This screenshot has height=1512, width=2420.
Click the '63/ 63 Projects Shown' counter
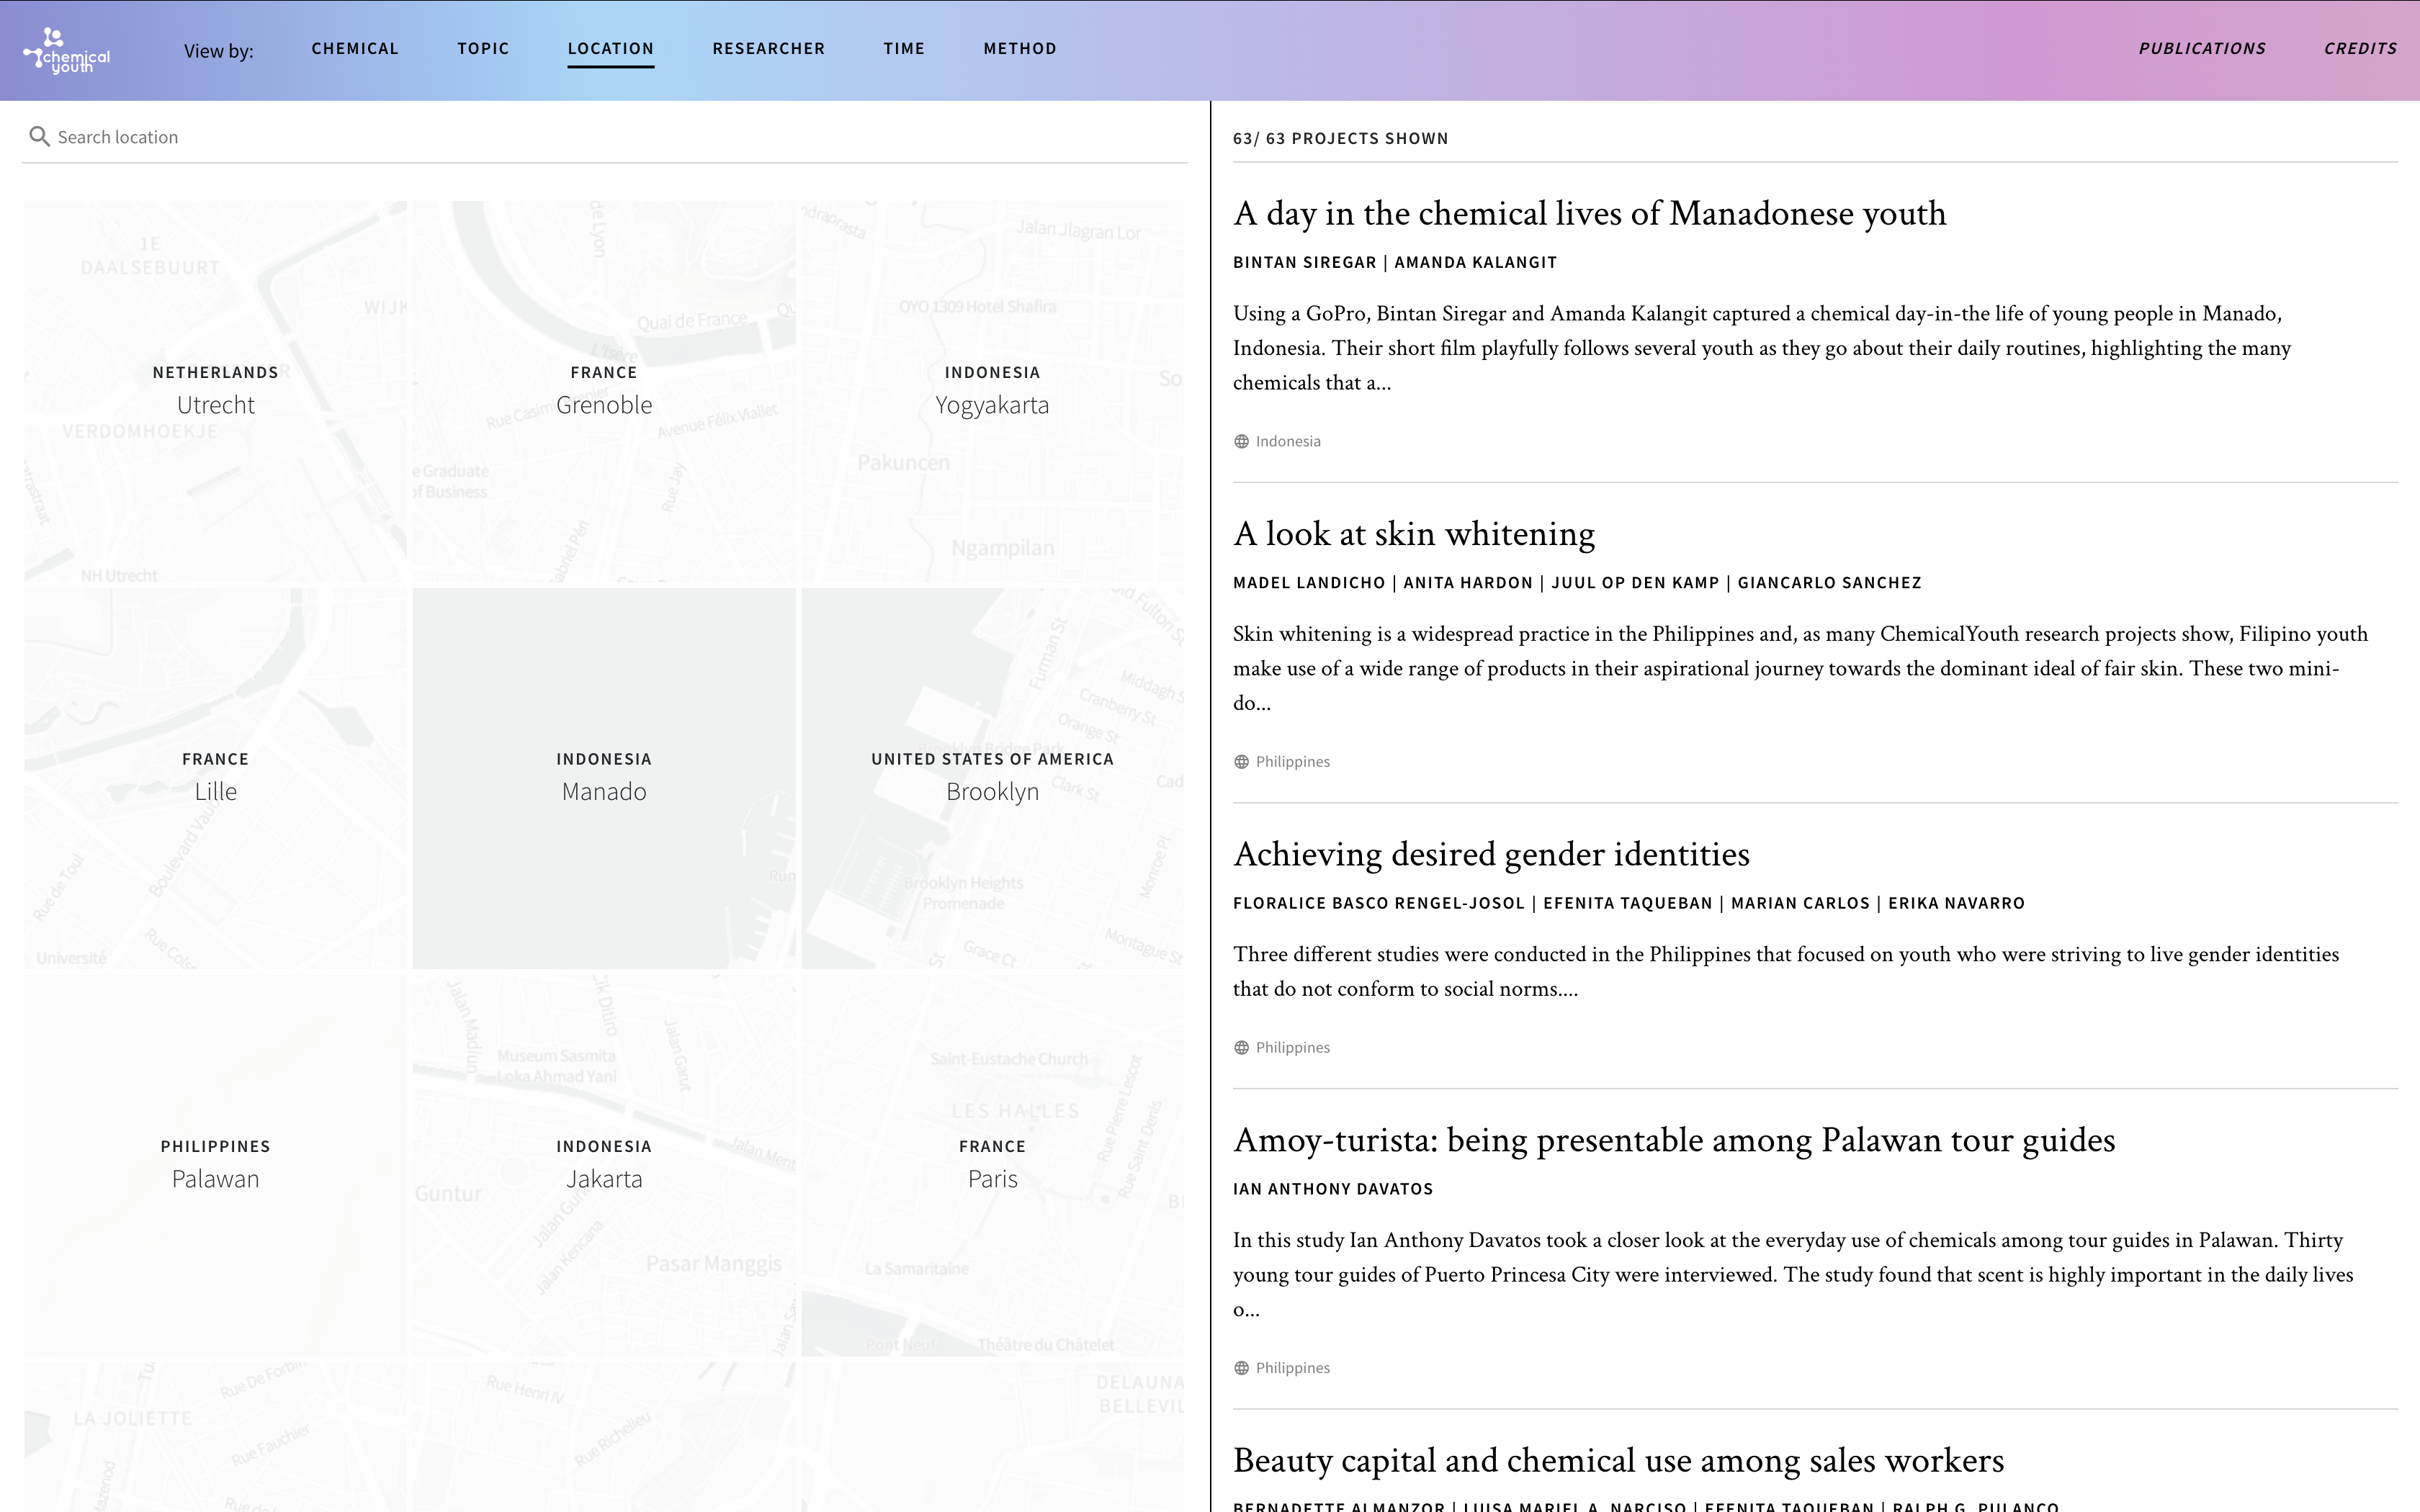1340,138
